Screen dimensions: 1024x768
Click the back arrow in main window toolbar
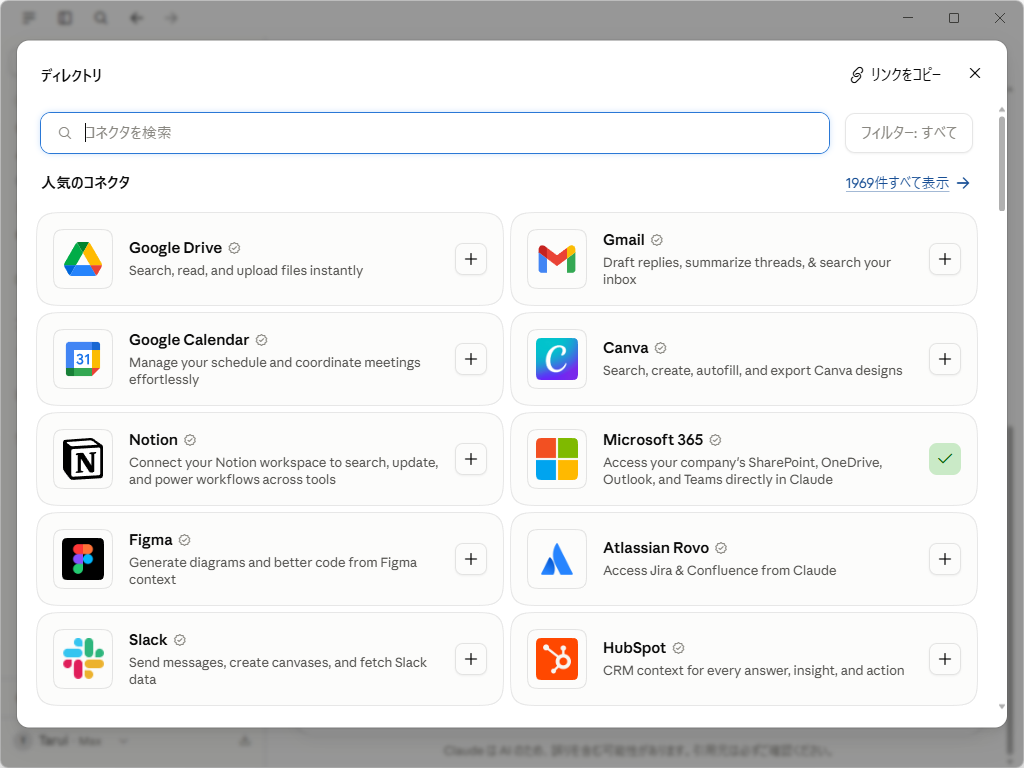tap(136, 18)
